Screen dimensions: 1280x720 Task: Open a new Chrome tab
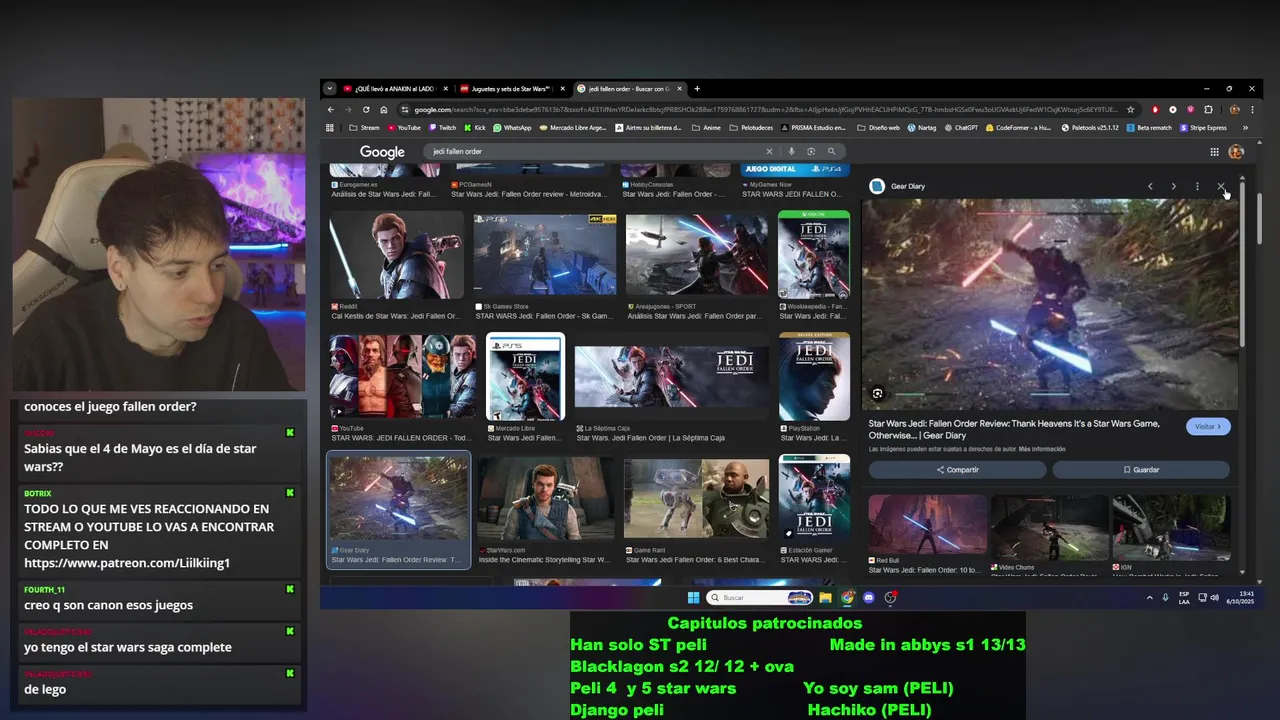697,88
